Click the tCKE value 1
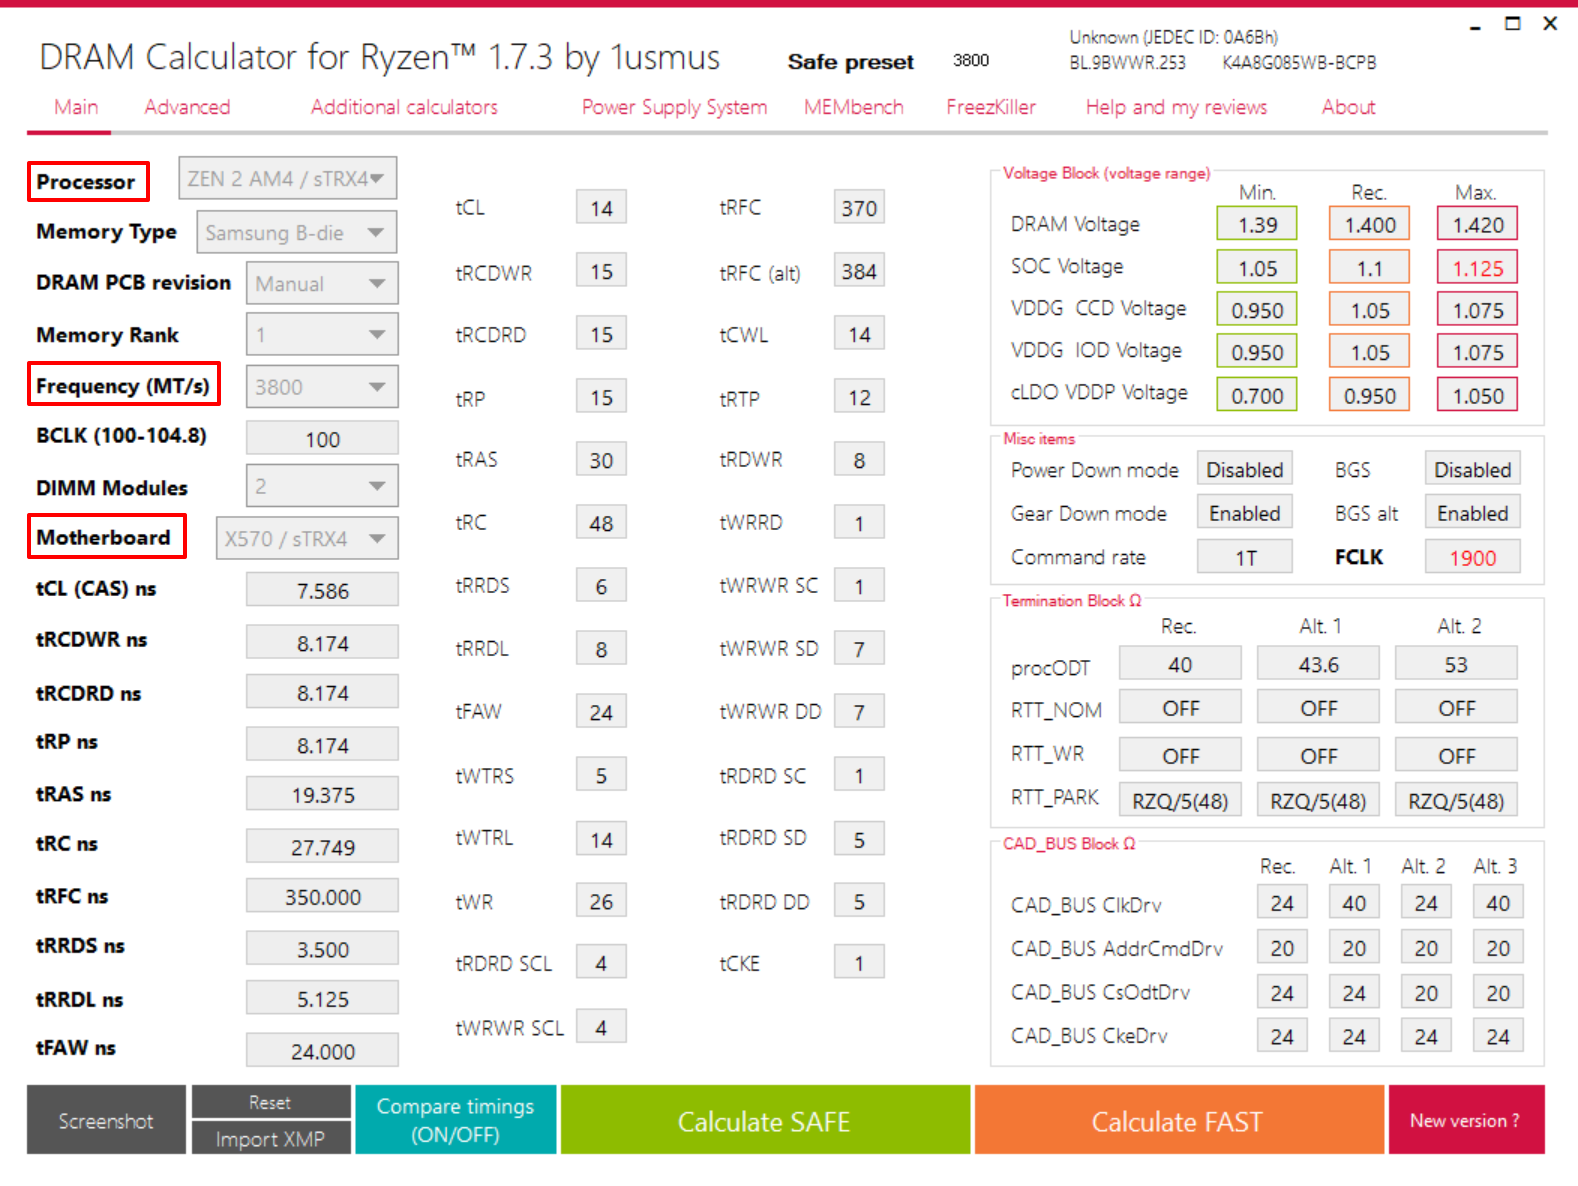This screenshot has height=1186, width=1578. (x=859, y=963)
